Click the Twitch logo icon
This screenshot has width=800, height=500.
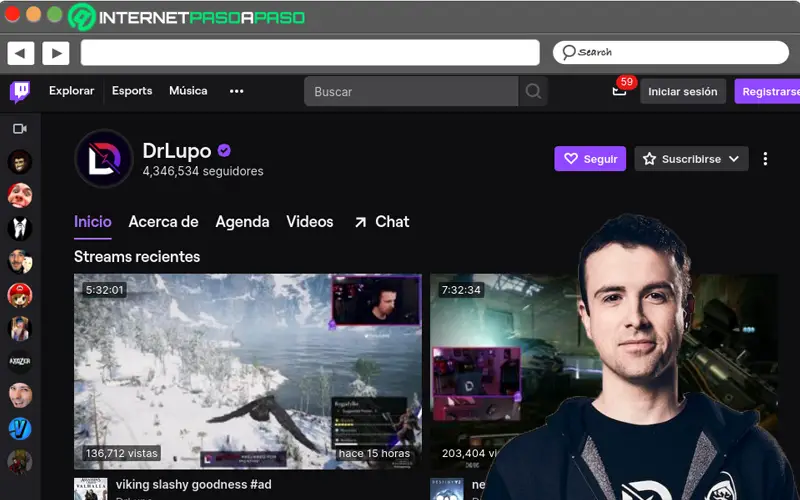pyautogui.click(x=20, y=92)
